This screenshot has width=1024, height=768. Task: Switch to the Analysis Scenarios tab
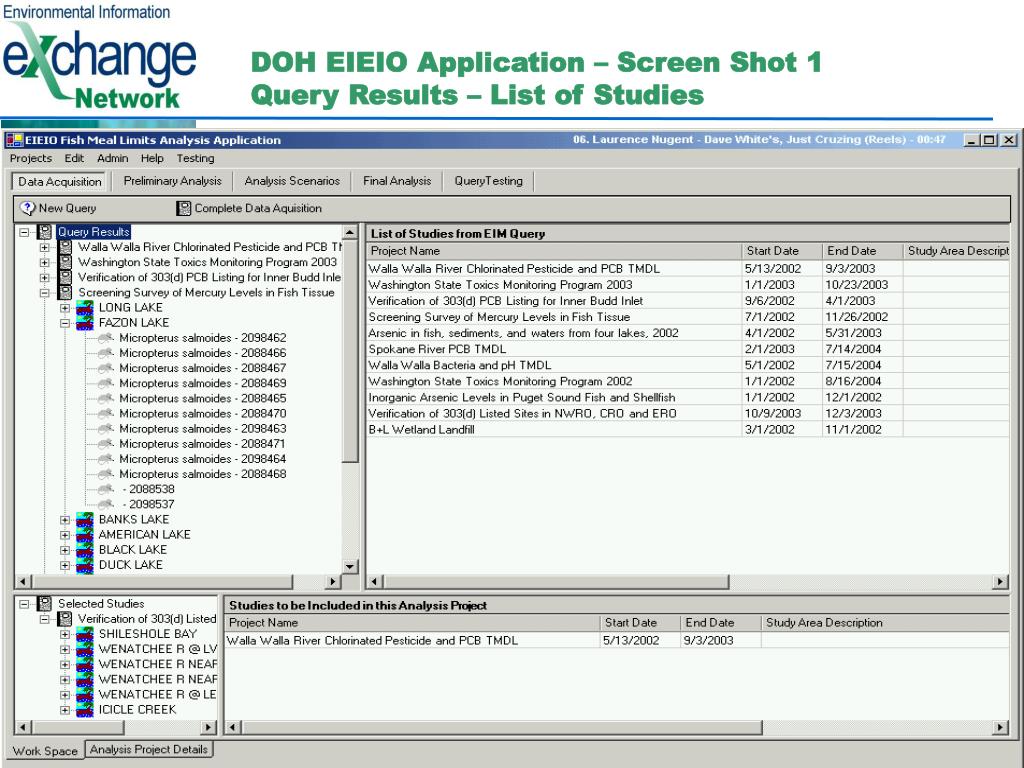coord(292,181)
